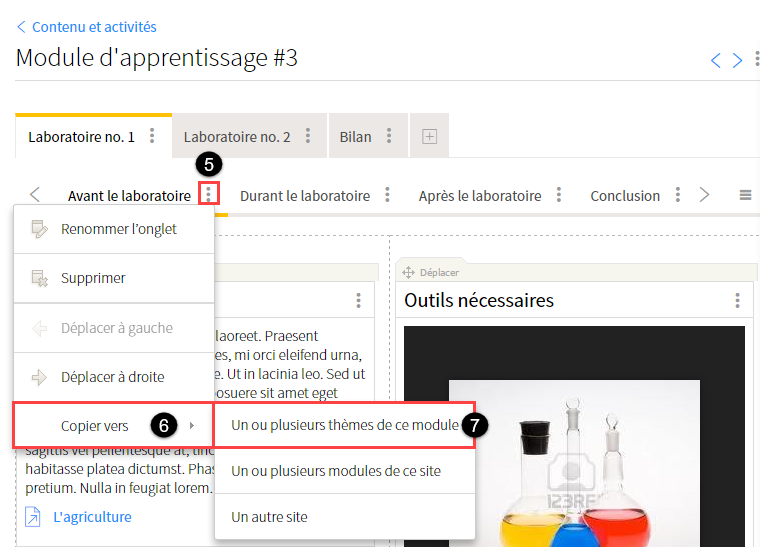This screenshot has width=760, height=547.
Task: Choose Déplacer à droite menu entry
Action: pos(114,377)
